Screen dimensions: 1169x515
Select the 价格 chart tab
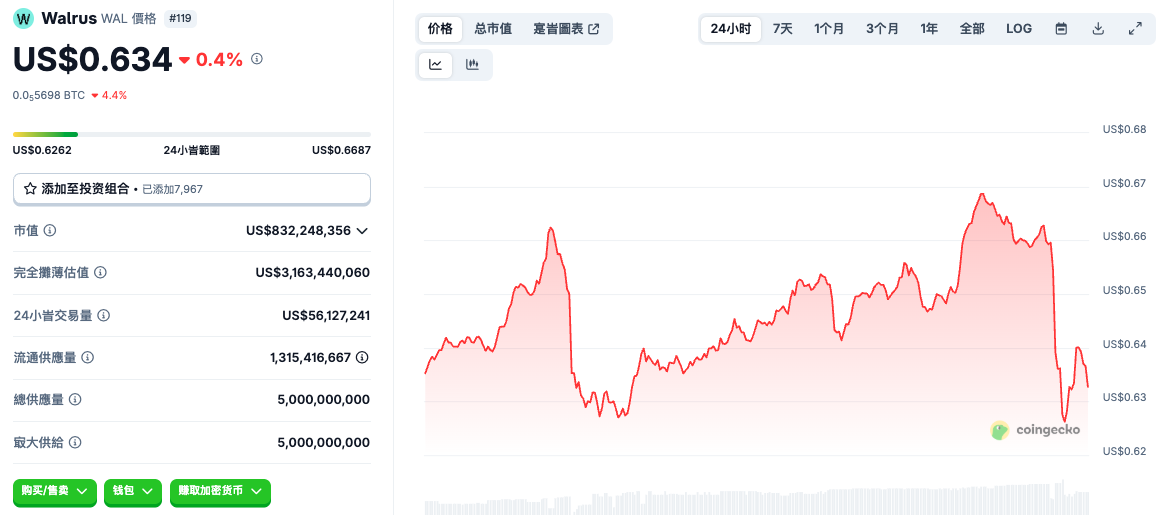point(440,29)
